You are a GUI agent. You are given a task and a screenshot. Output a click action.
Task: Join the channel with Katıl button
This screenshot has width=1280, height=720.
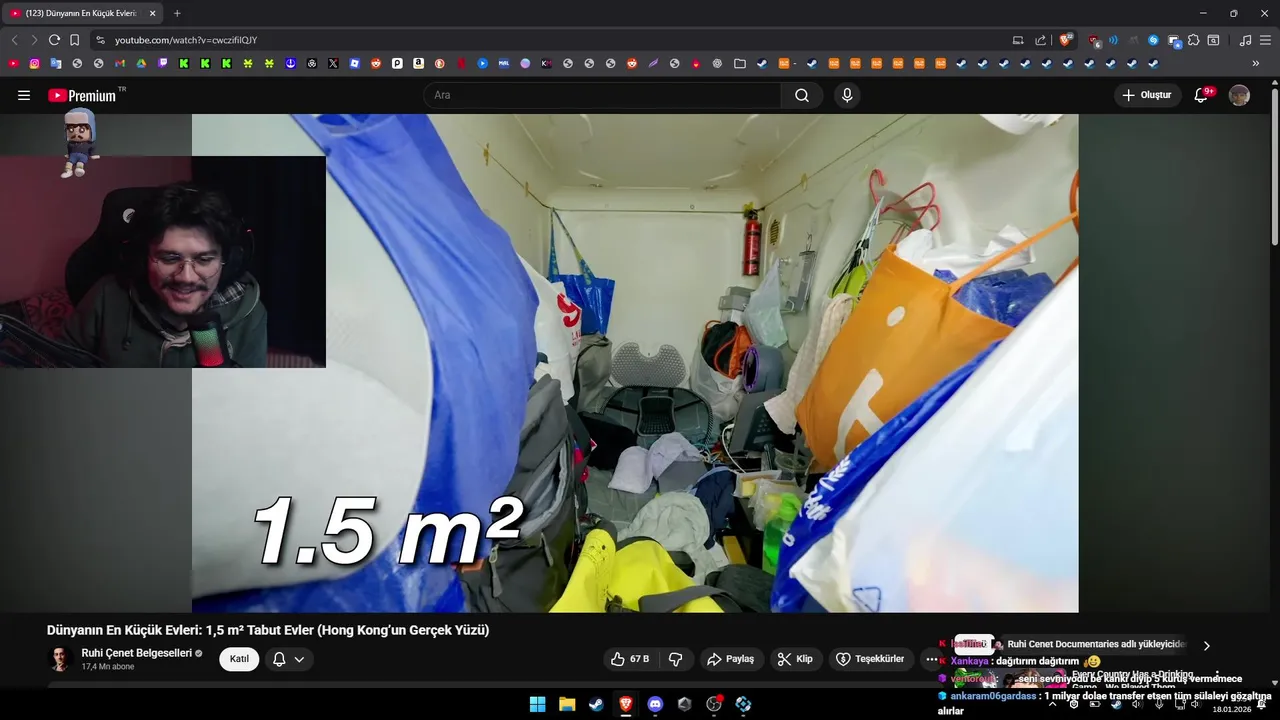coord(239,659)
